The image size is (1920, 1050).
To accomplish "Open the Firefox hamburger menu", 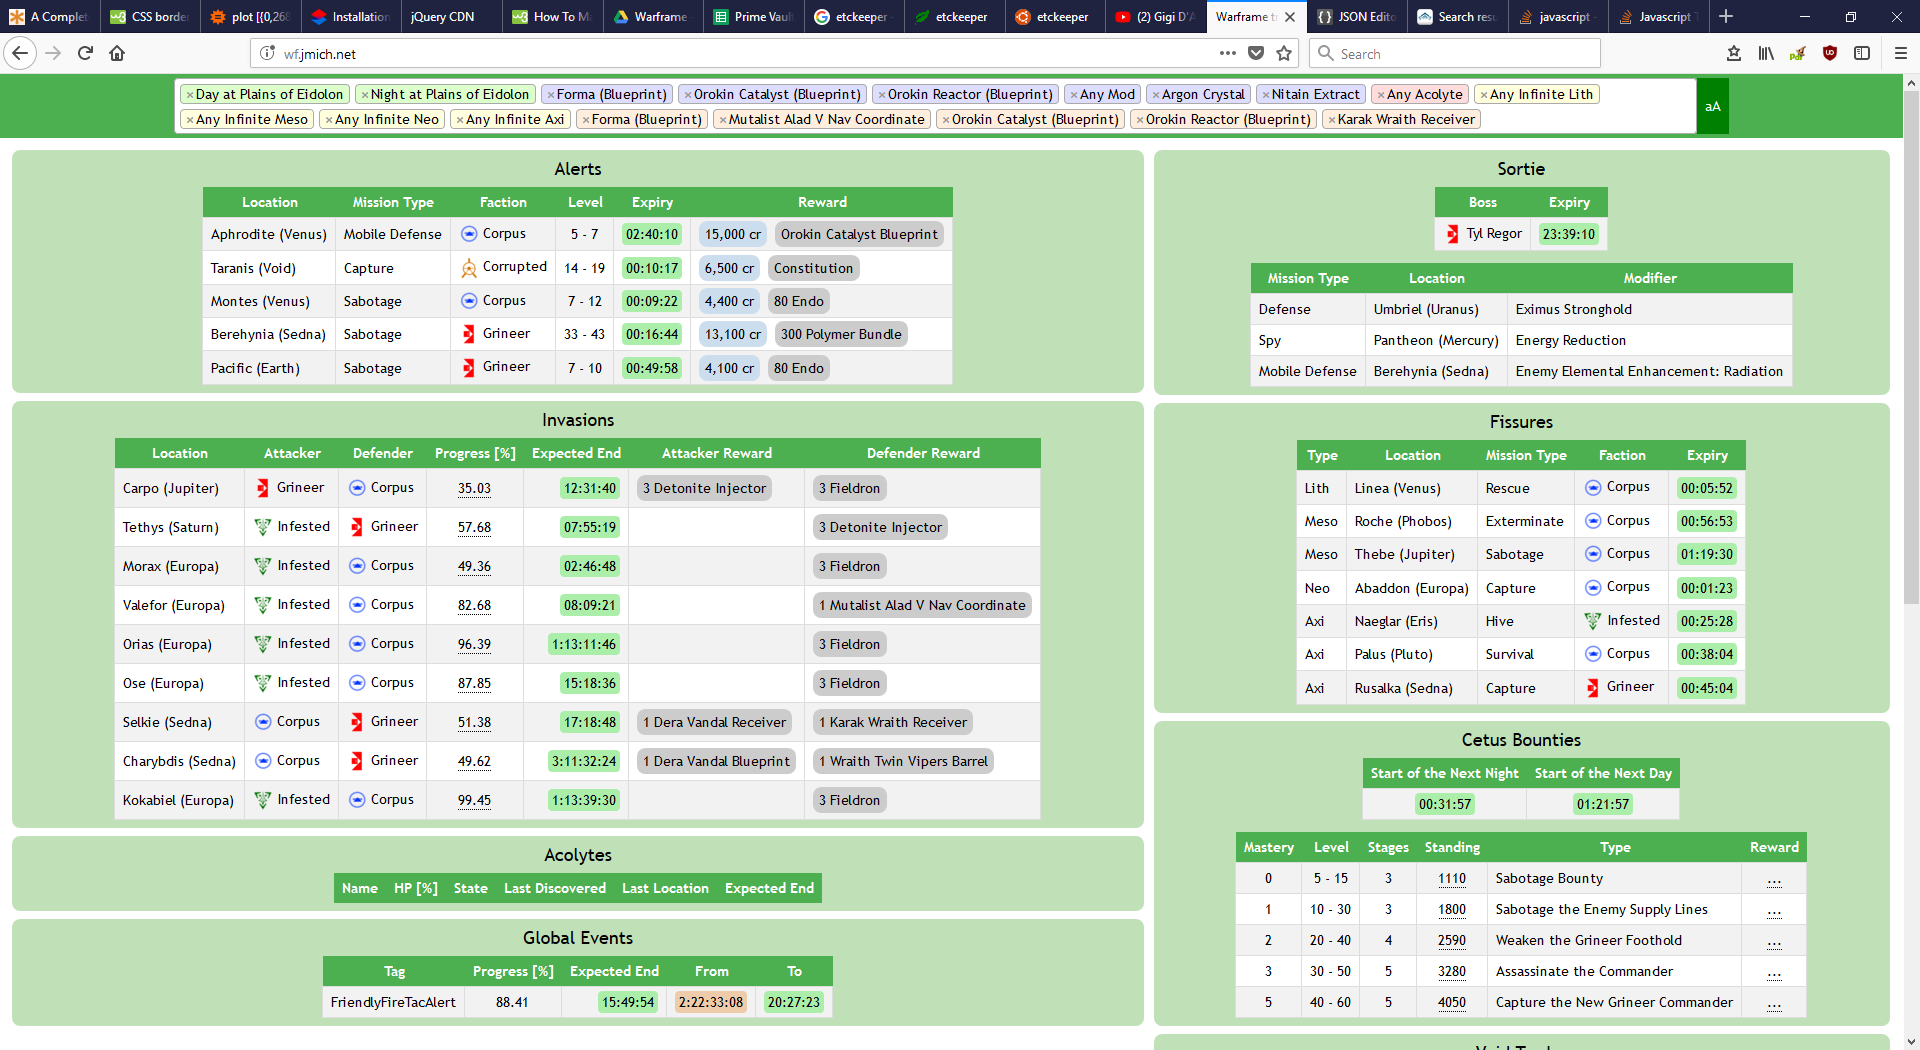I will 1900,53.
